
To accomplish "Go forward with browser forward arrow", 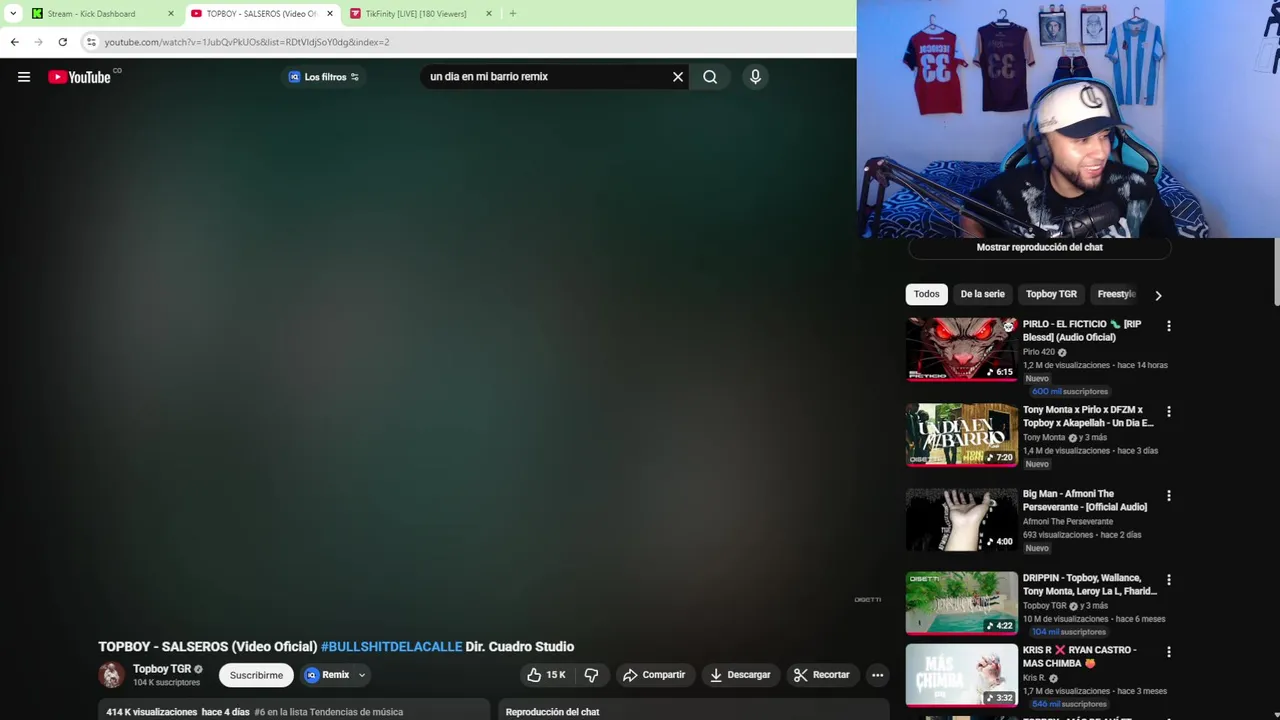I will [x=38, y=42].
